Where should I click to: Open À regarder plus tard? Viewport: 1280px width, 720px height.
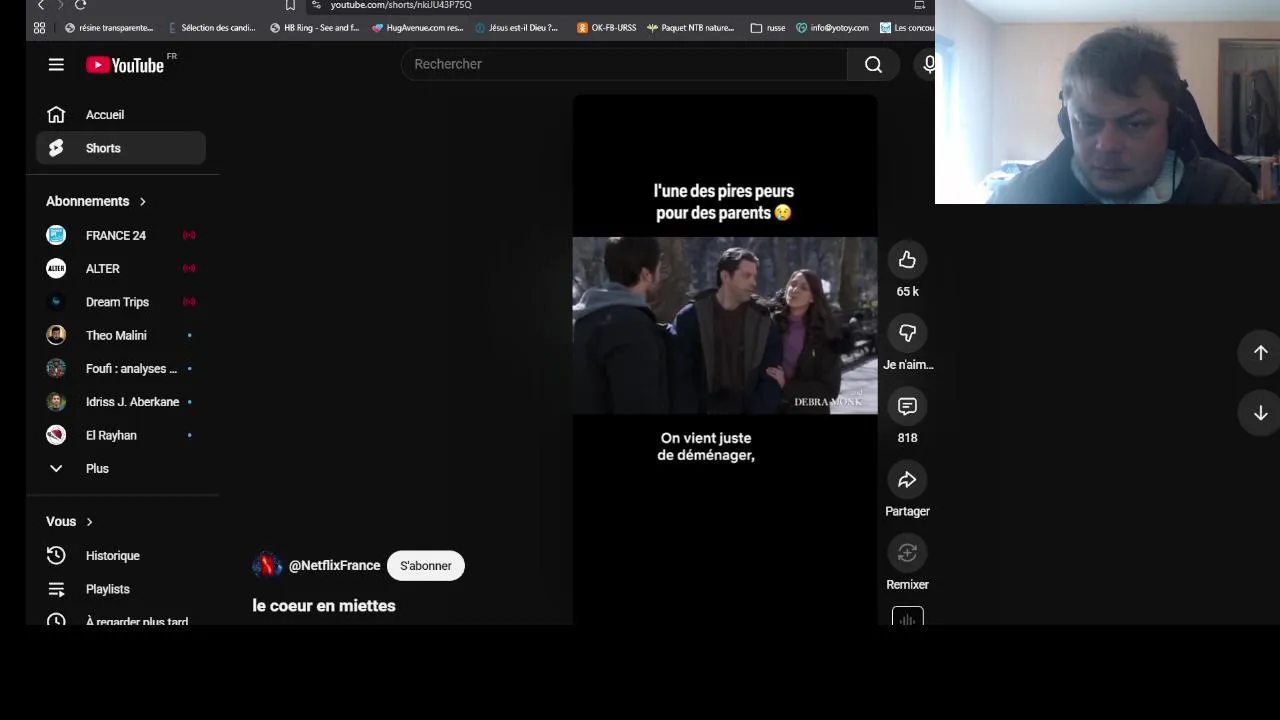(121, 618)
